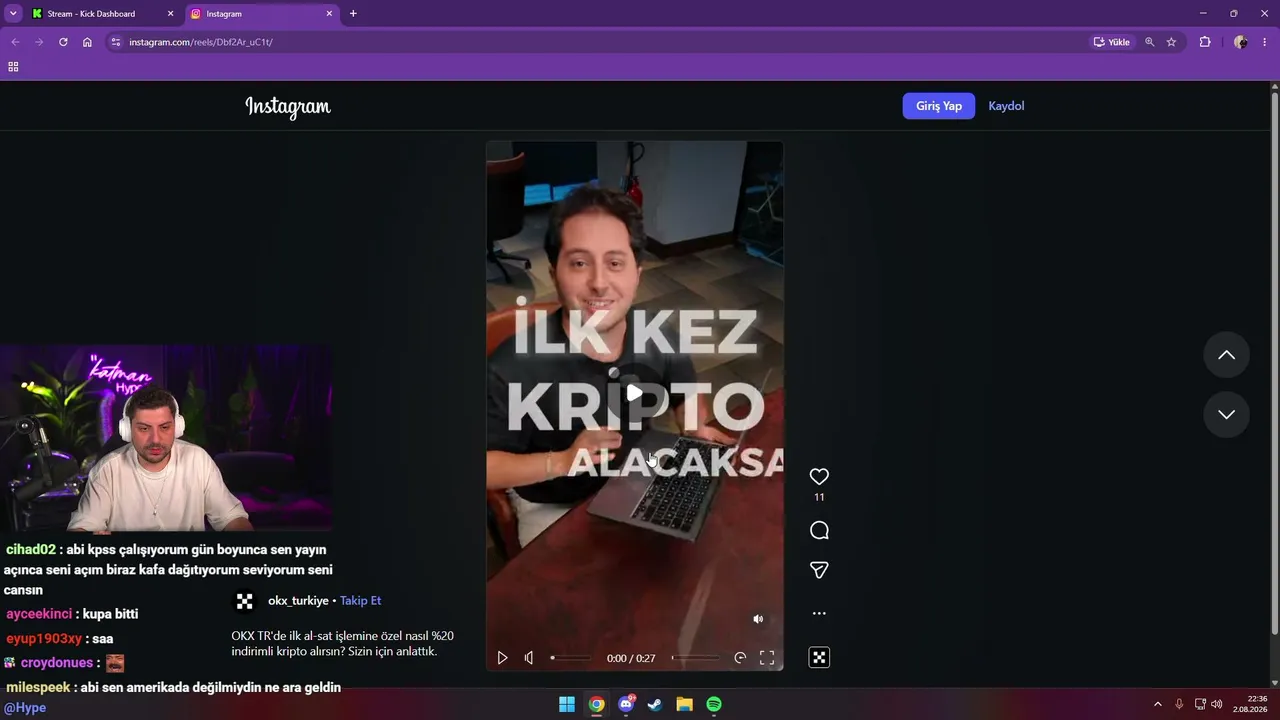Screen dimensions: 1280x720
Task: Click the Chrome taskbar icon
Action: pyautogui.click(x=596, y=704)
